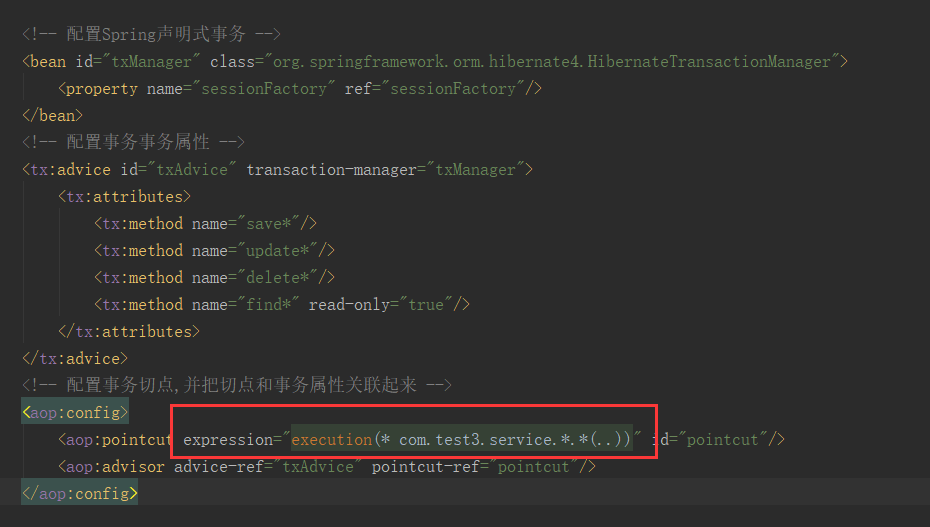This screenshot has width=930, height=527.
Task: Click the execution pointcut expression value
Action: tap(461, 440)
